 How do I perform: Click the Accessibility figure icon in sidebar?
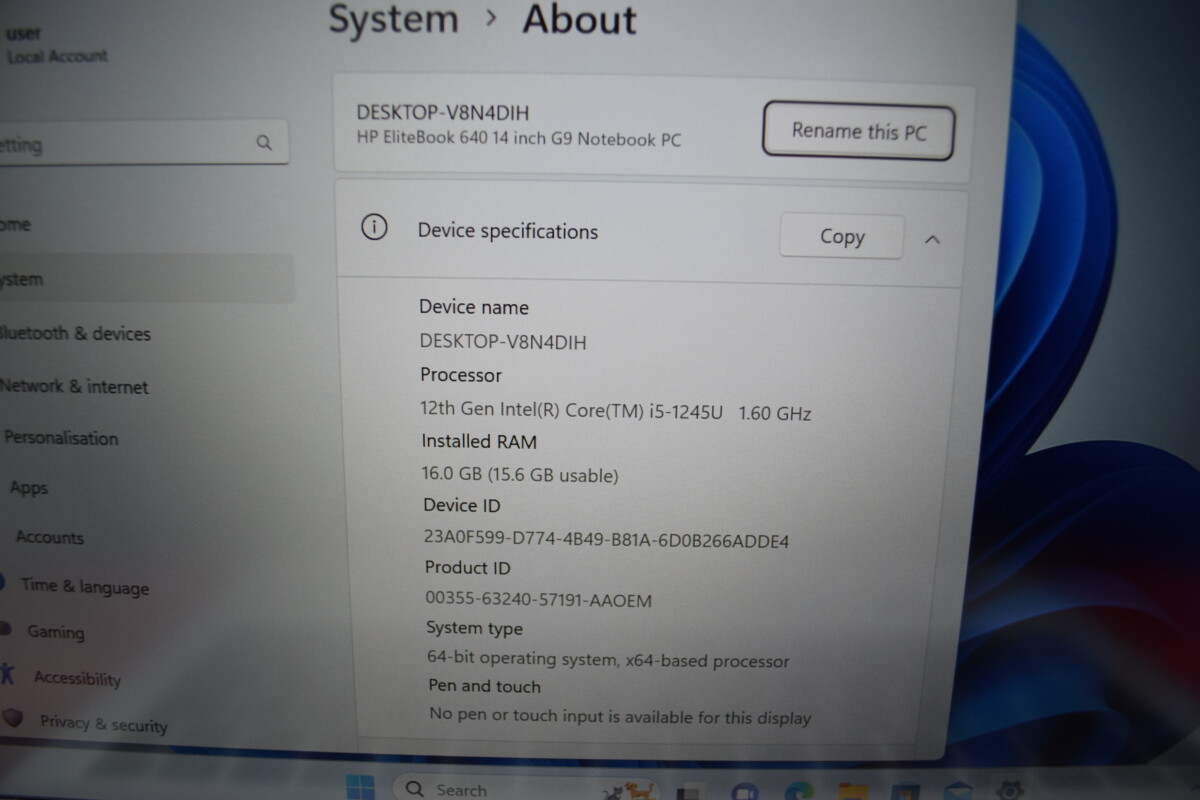pyautogui.click(x=8, y=673)
